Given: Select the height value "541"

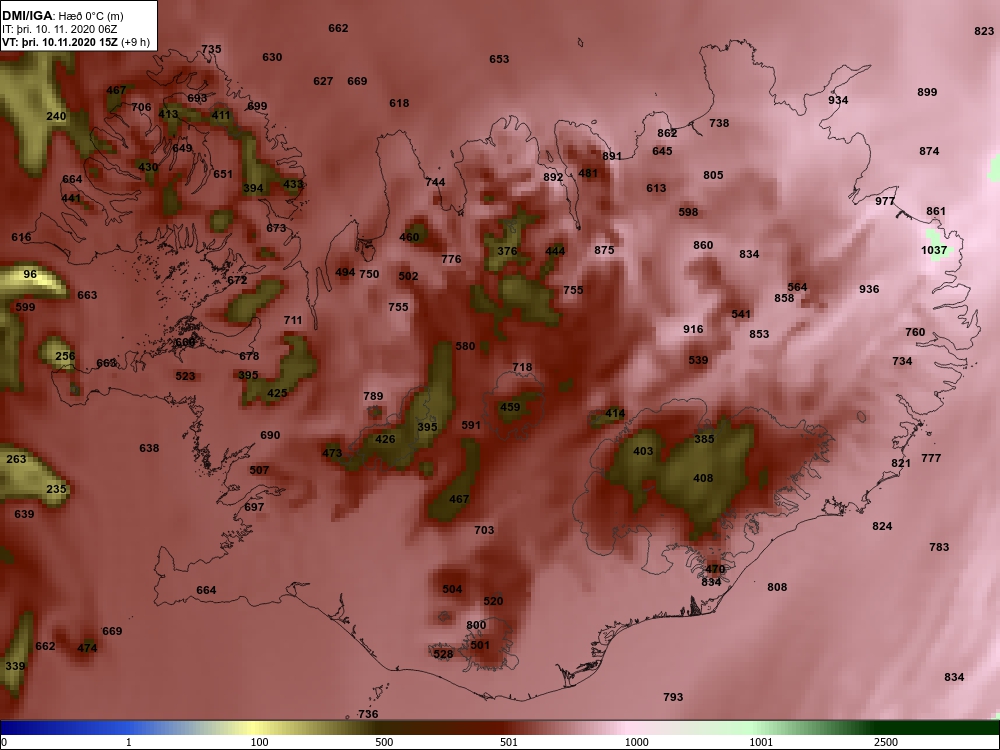Looking at the screenshot, I should (x=741, y=314).
